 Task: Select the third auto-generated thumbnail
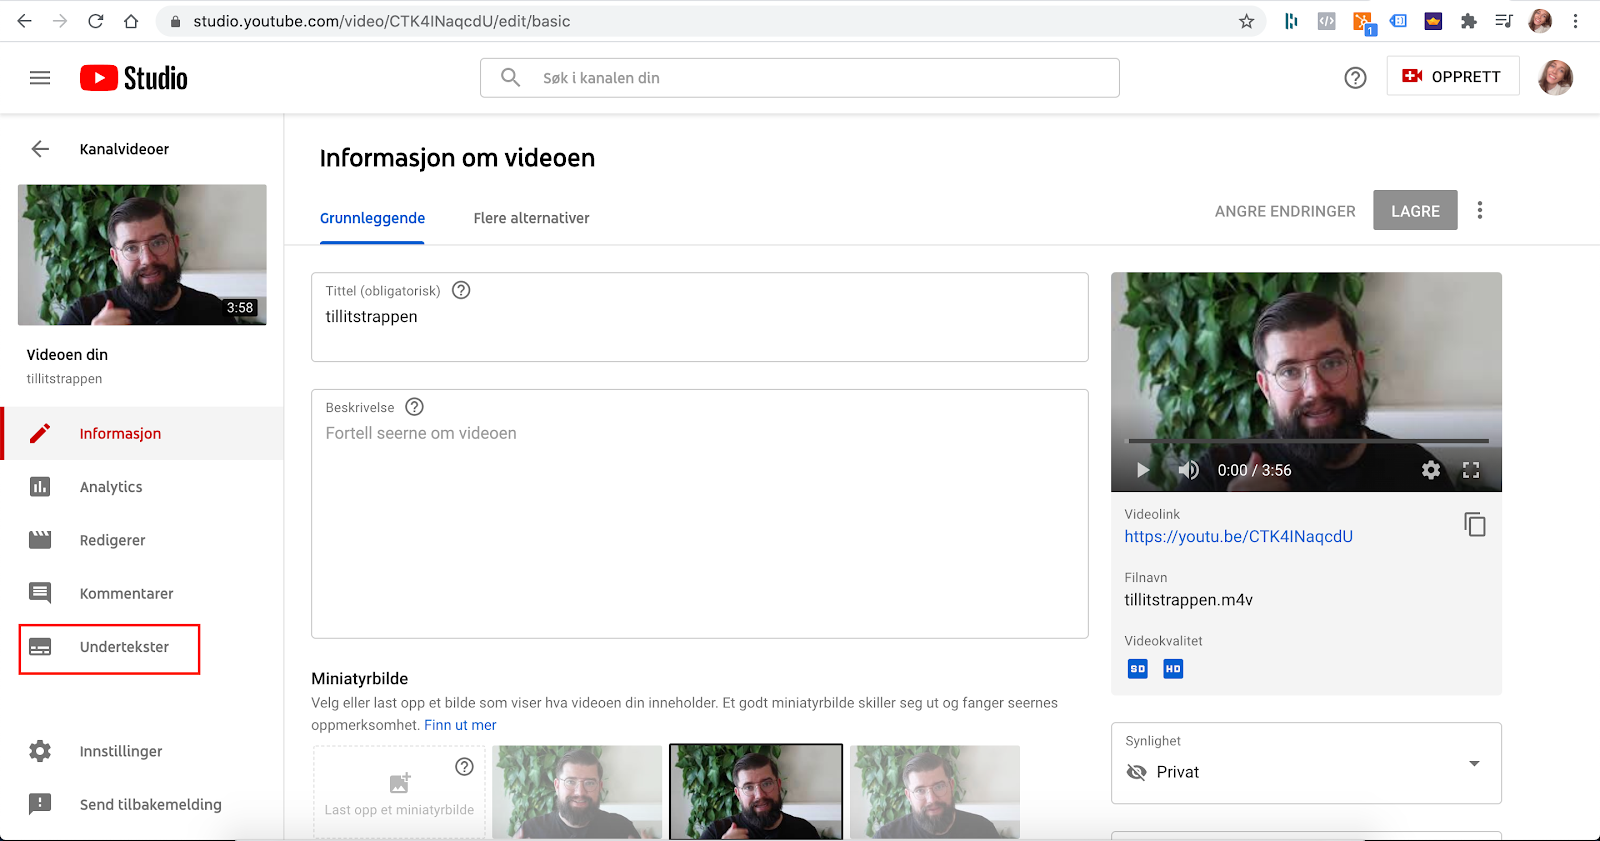[x=935, y=791]
